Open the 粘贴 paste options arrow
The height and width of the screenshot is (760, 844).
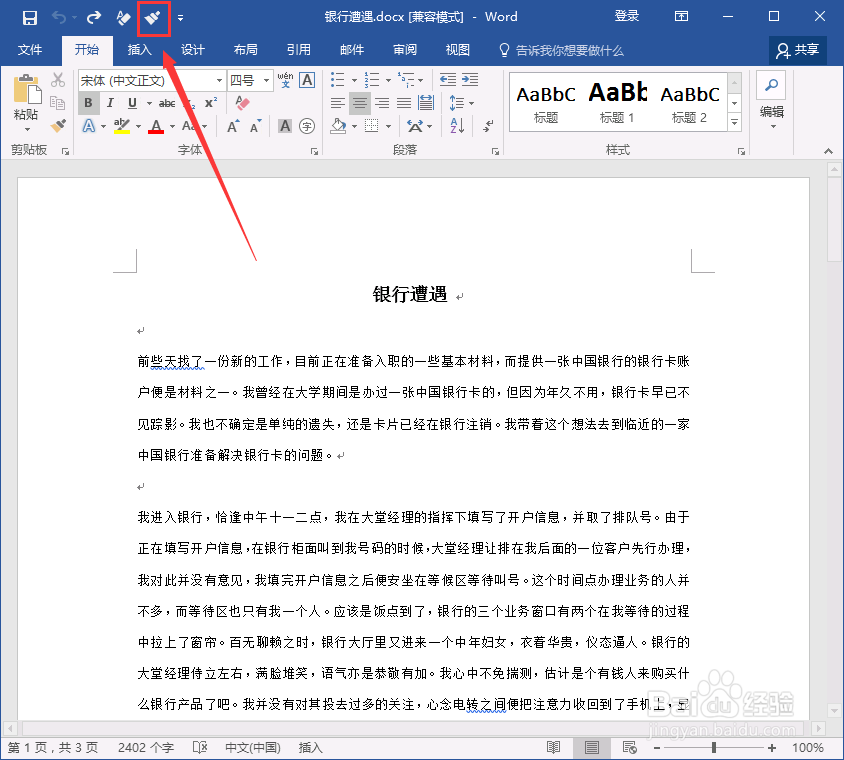pyautogui.click(x=26, y=129)
